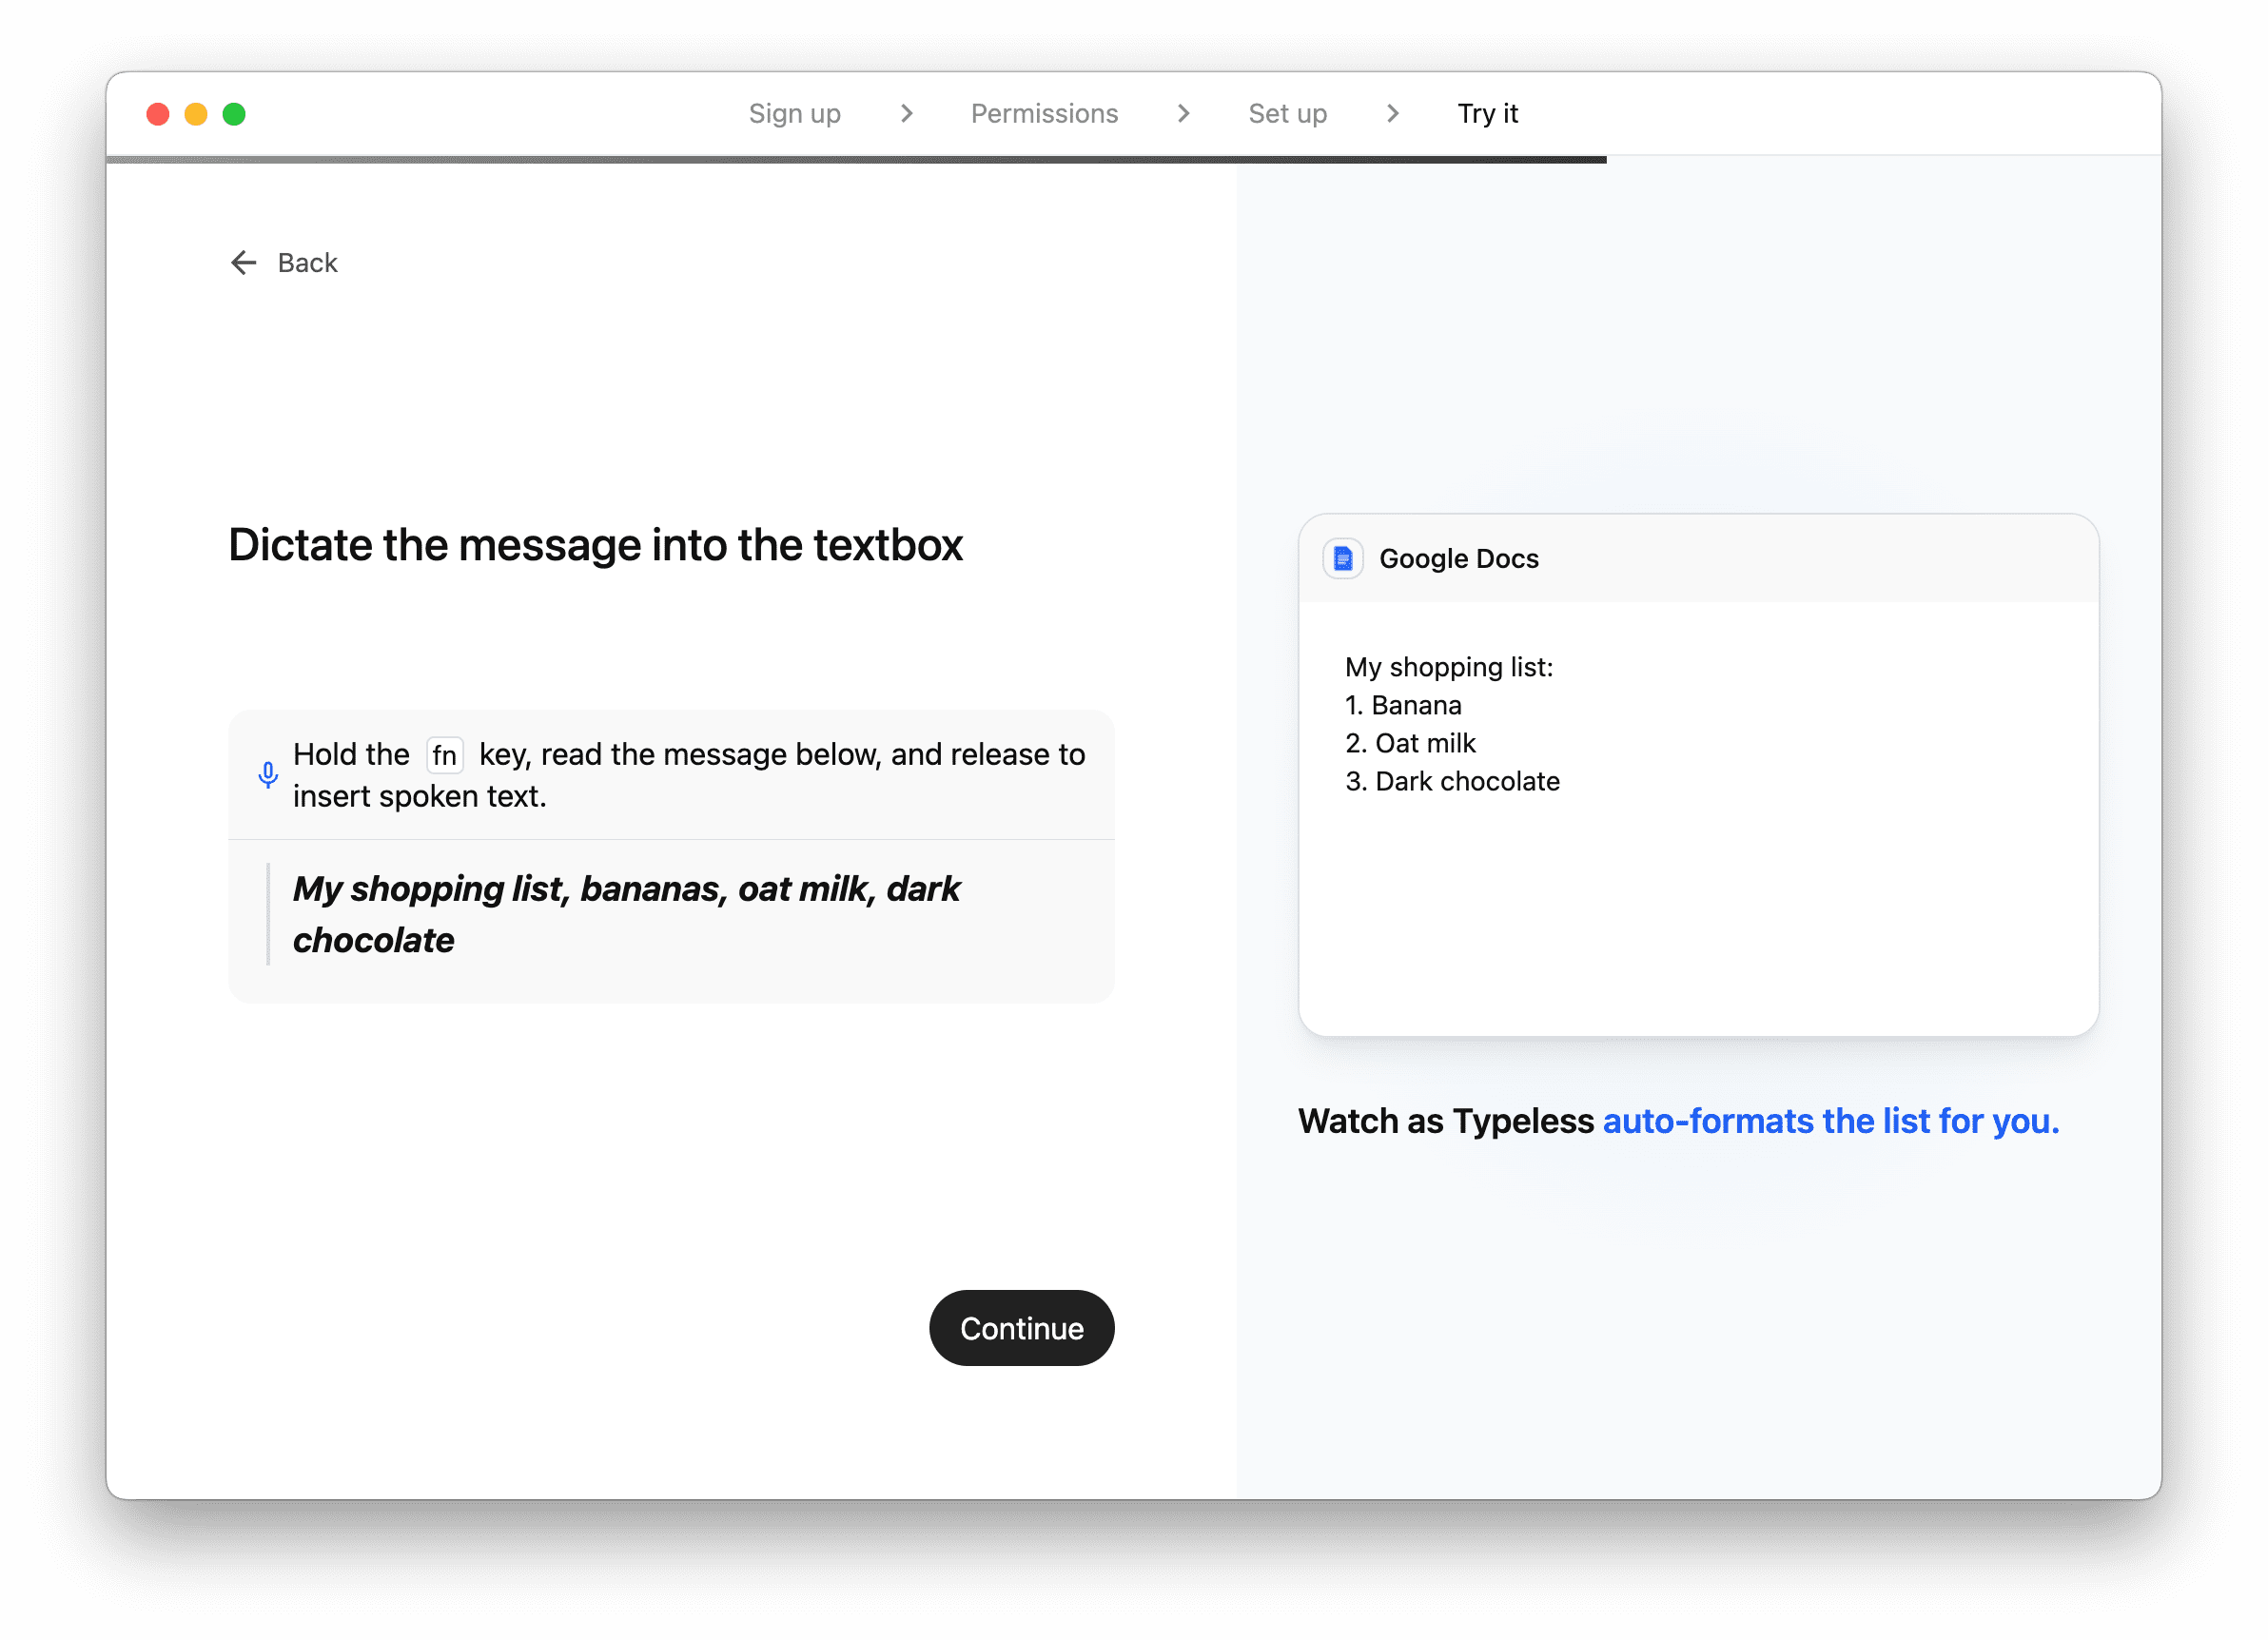This screenshot has width=2268, height=1640.
Task: Click the blue microphone icon
Action: 267,775
